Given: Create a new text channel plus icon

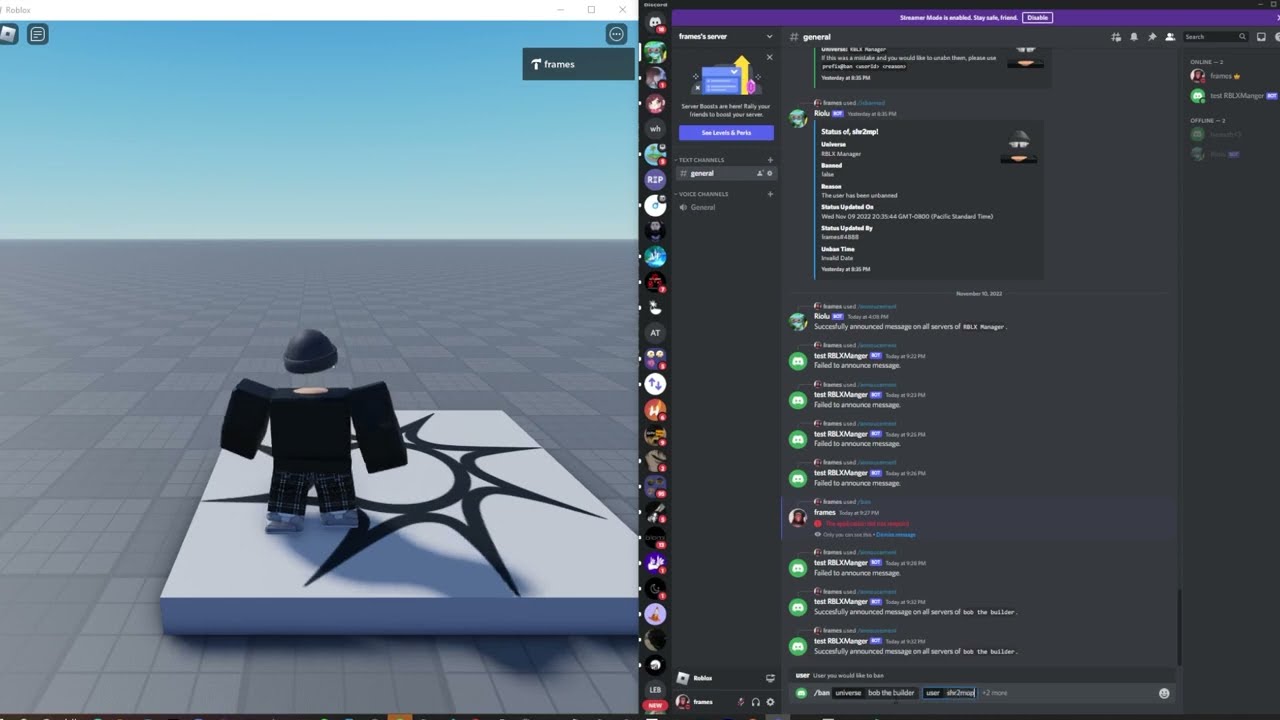Looking at the screenshot, I should click(x=770, y=160).
